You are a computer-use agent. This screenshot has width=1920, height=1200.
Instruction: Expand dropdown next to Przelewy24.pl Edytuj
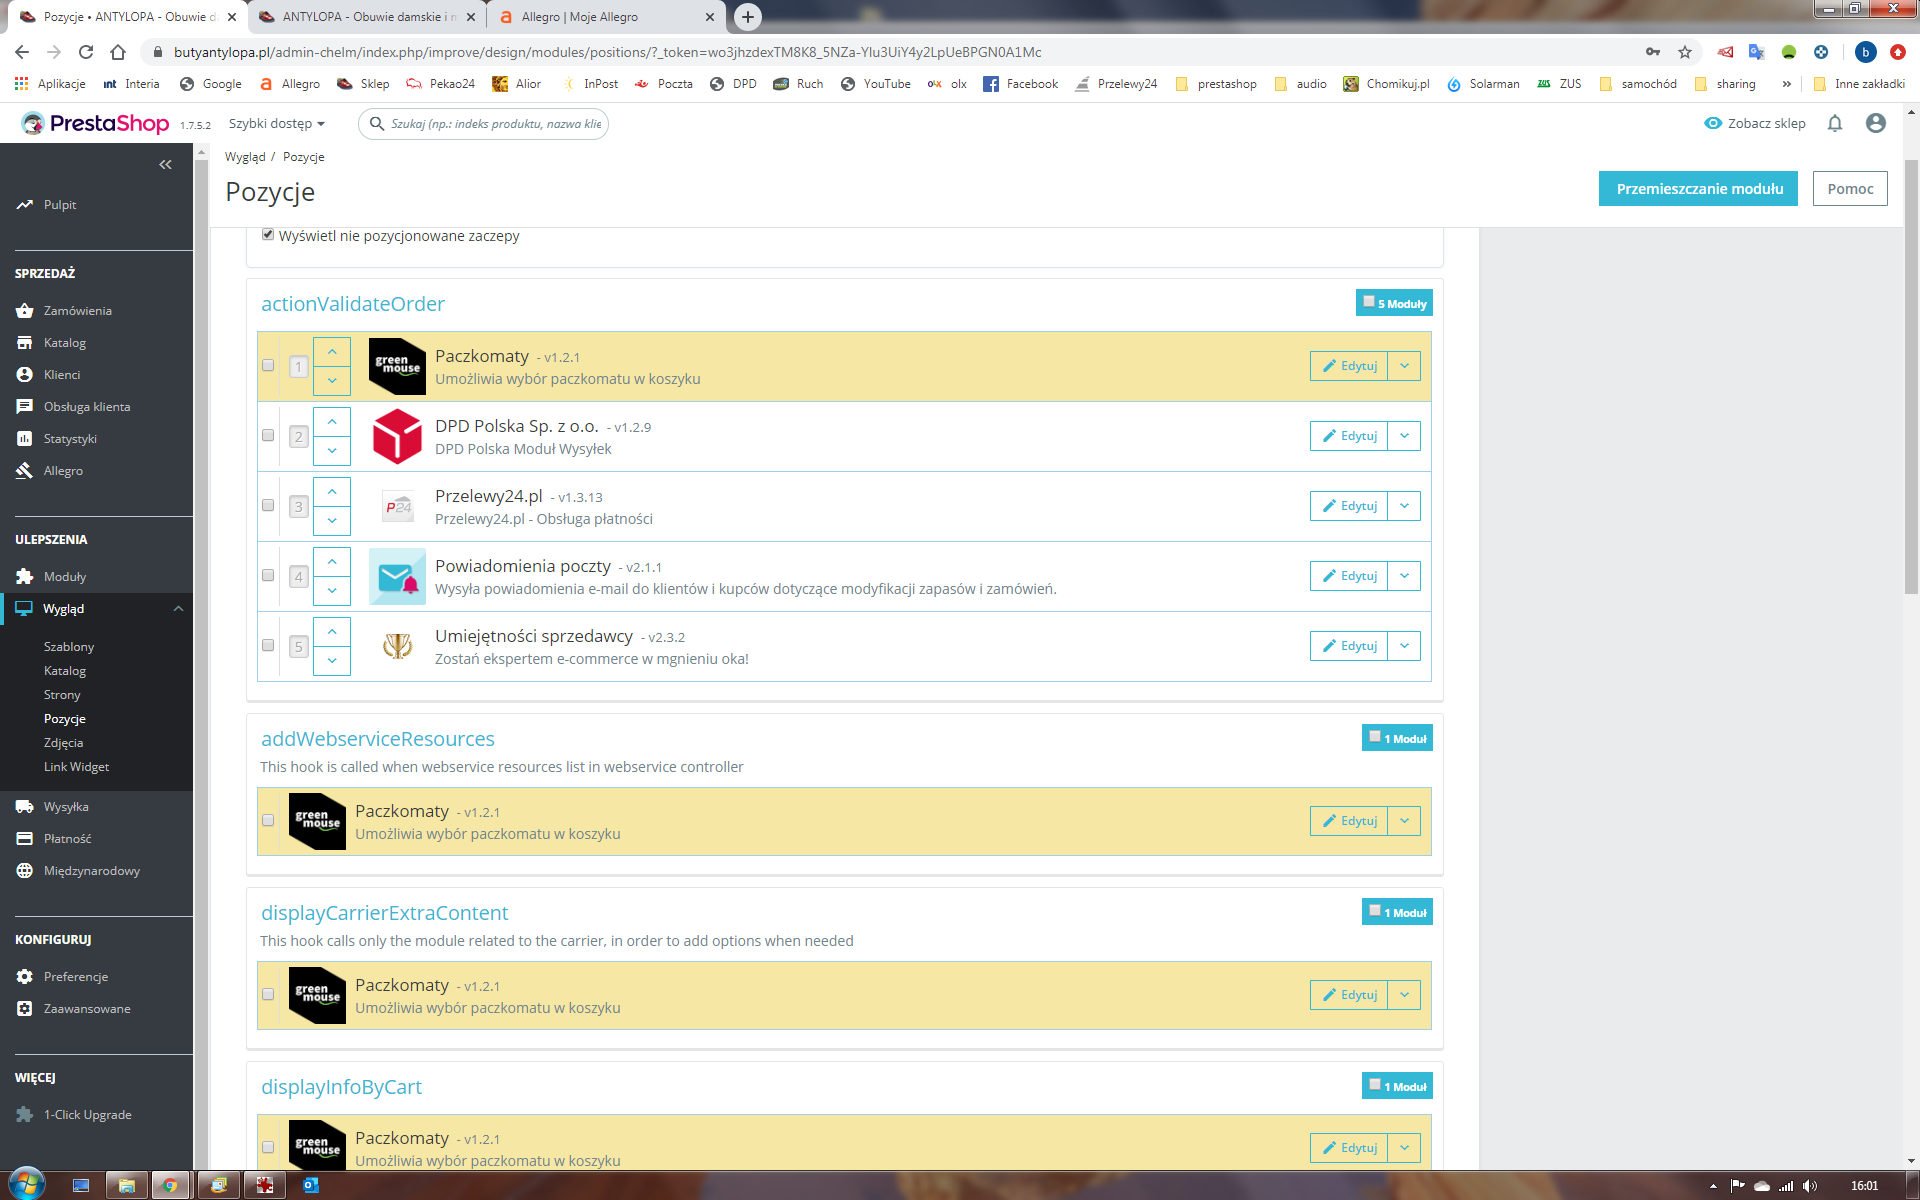point(1404,506)
